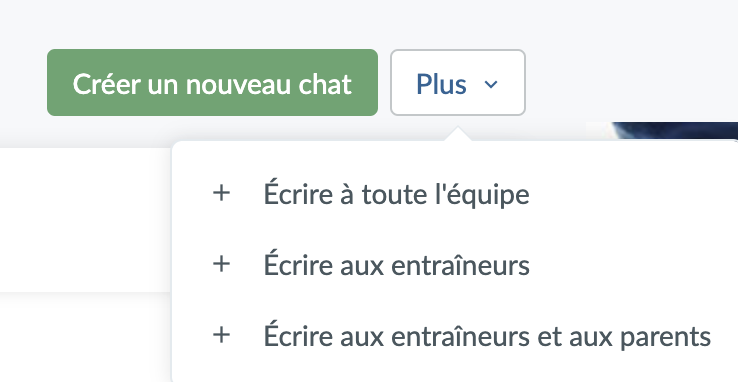
Task: Click the chevron arrow inside Plus
Action: (x=491, y=84)
